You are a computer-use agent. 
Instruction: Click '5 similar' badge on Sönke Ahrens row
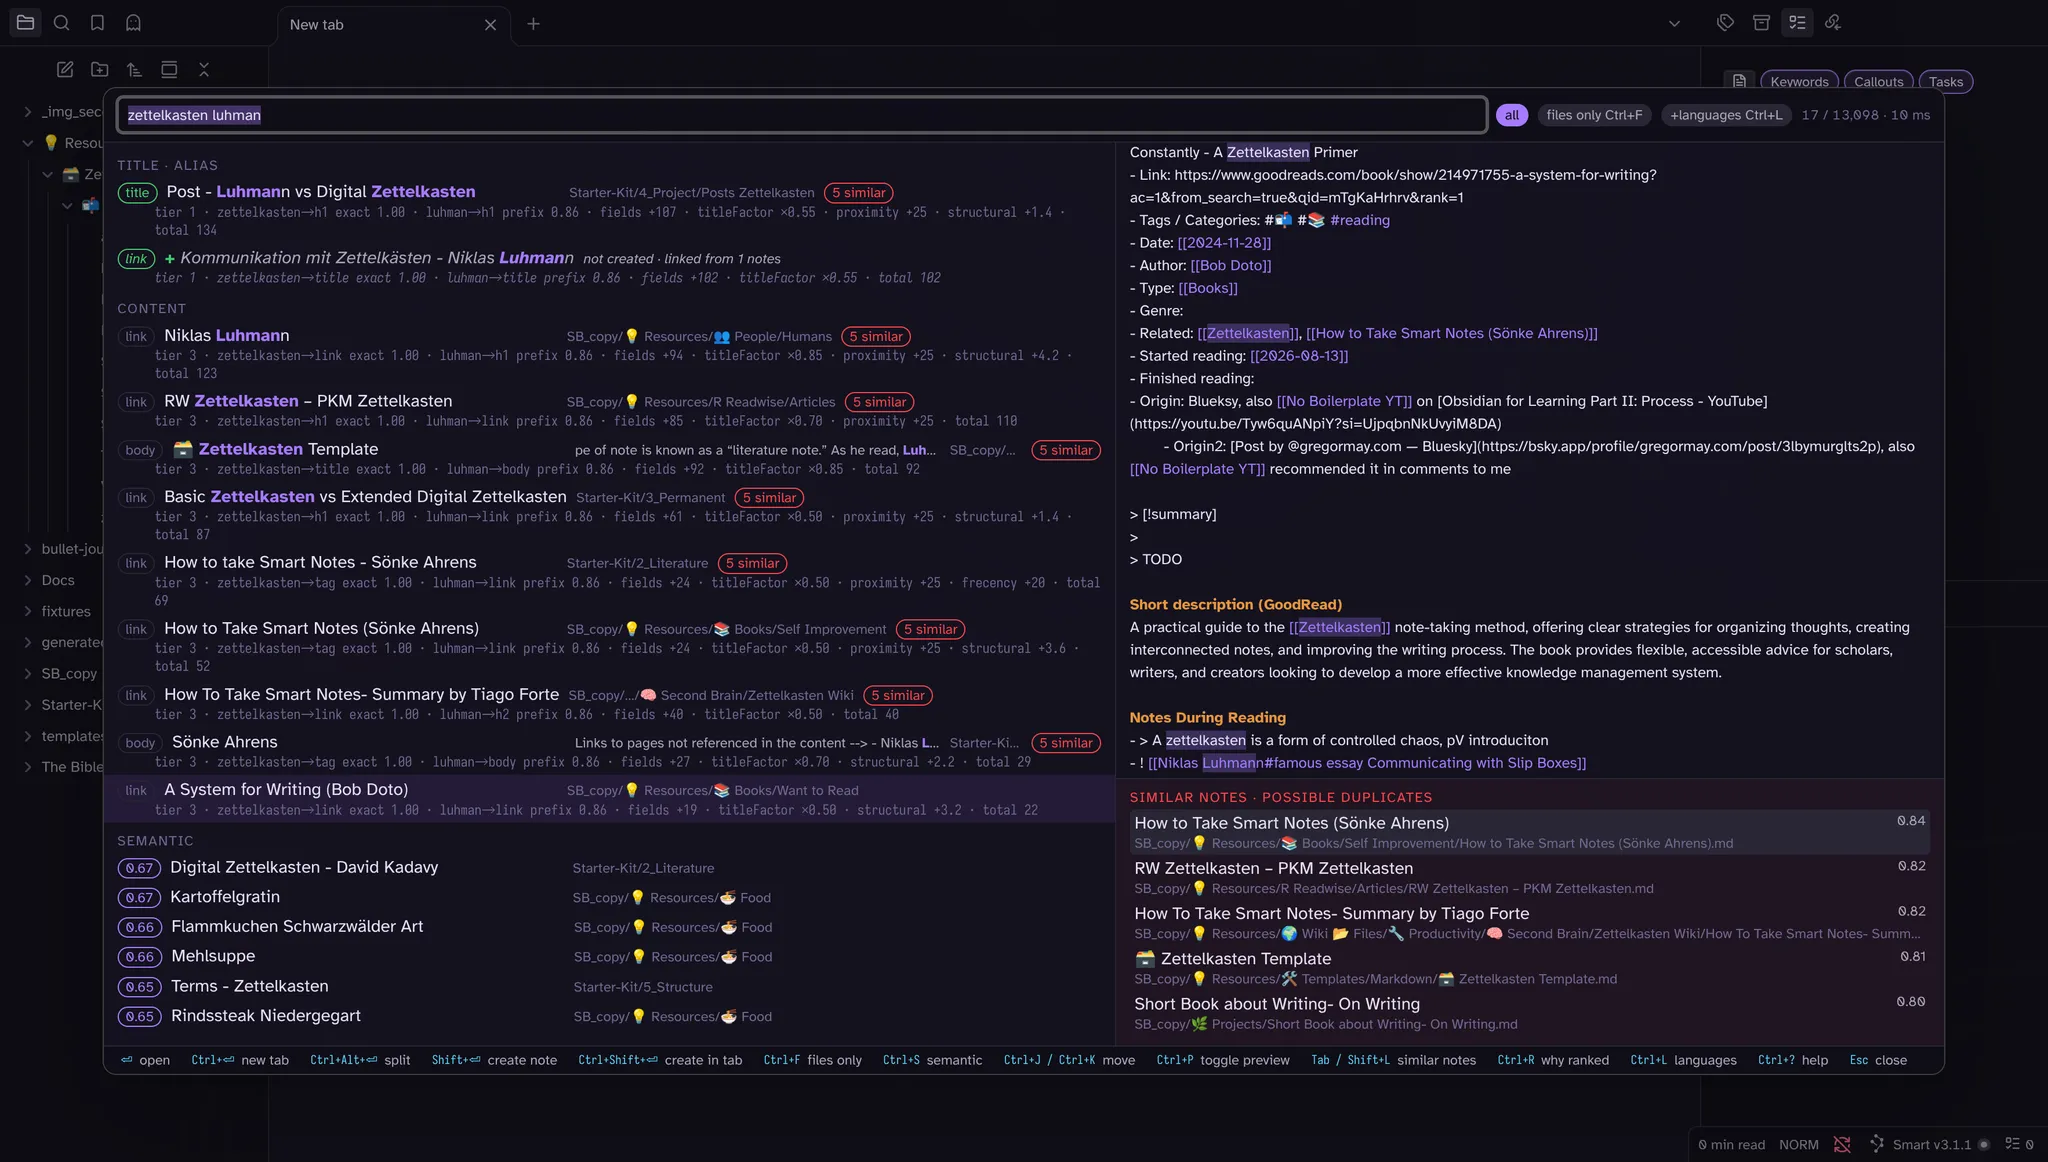pyautogui.click(x=1065, y=743)
